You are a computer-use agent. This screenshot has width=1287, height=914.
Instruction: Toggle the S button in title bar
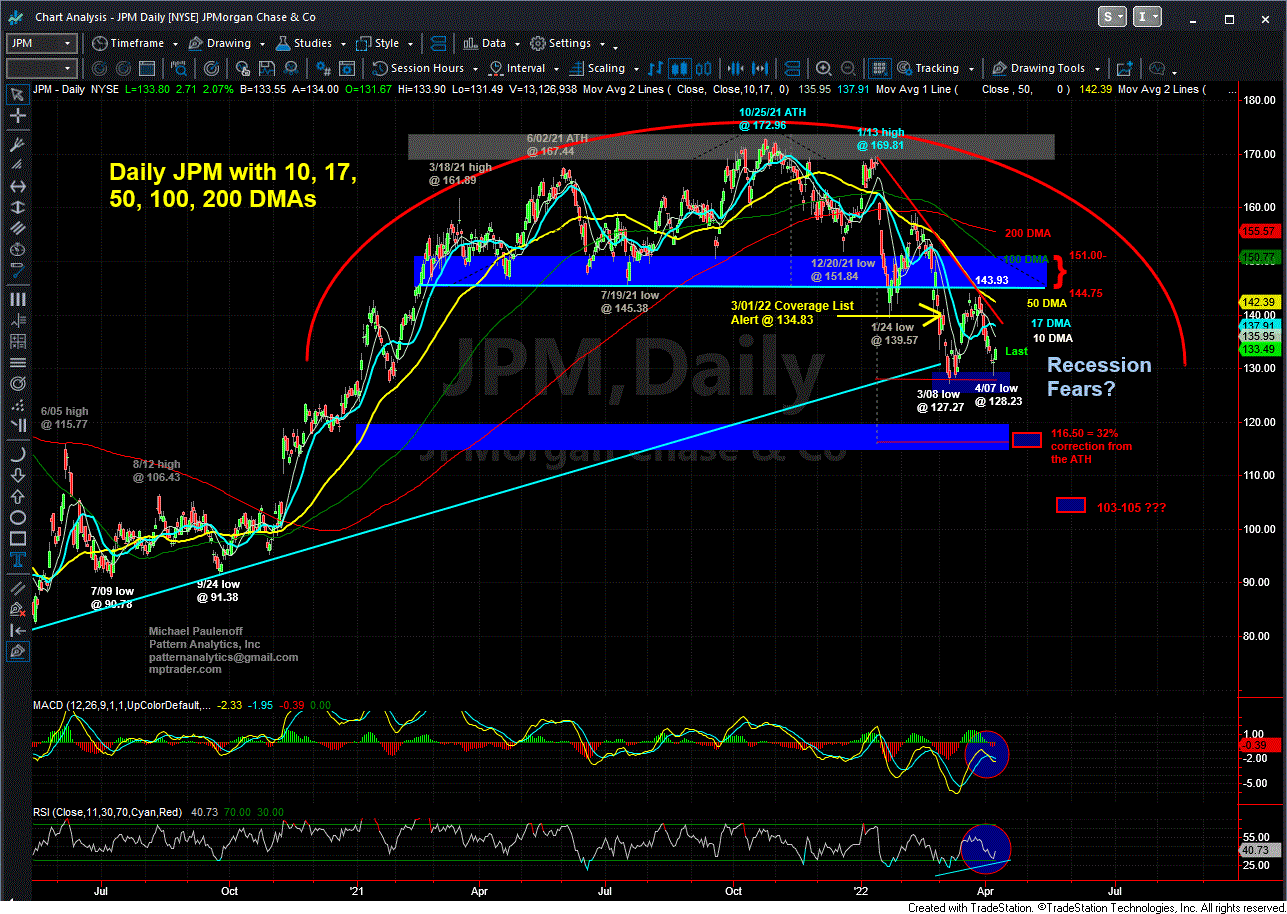coord(1111,16)
